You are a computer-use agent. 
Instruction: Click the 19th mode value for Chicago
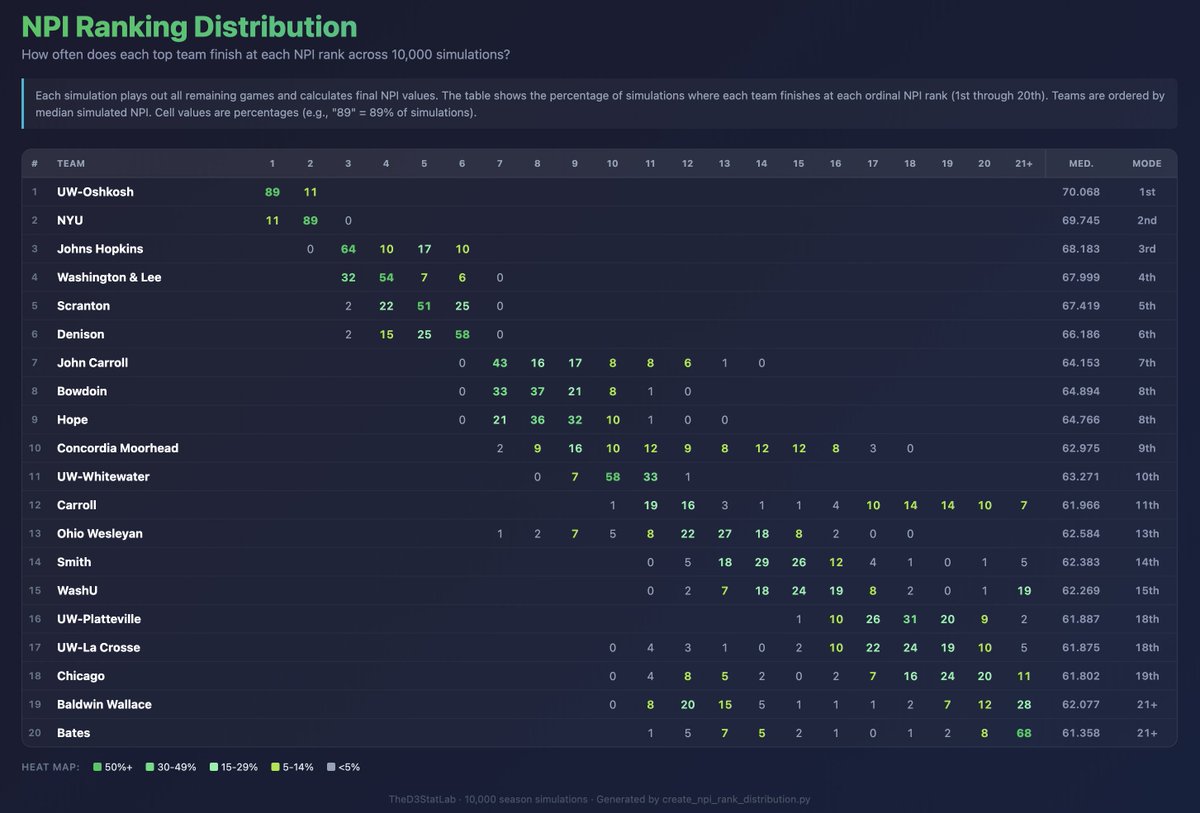point(1147,676)
